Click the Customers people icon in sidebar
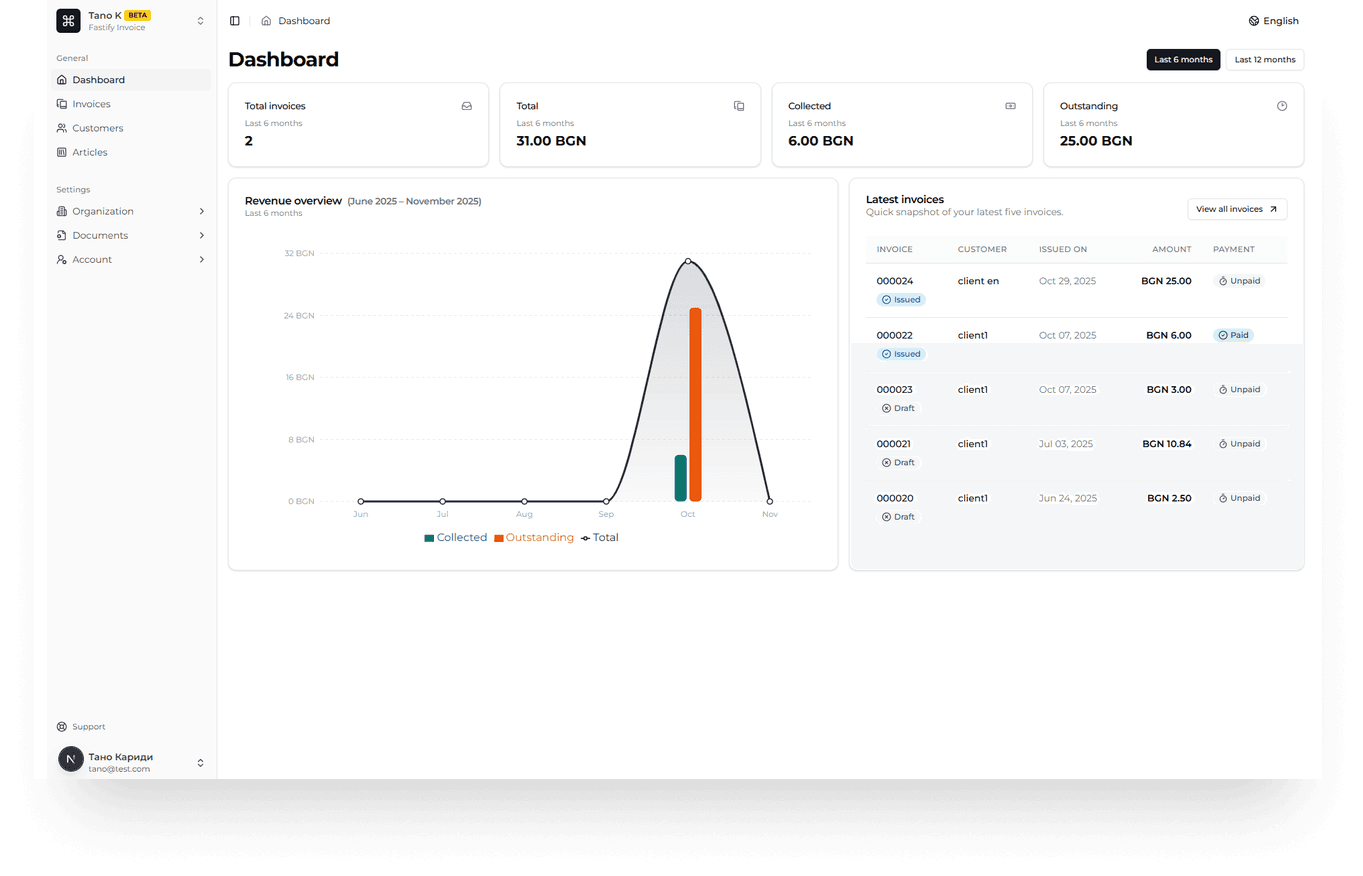 62,128
